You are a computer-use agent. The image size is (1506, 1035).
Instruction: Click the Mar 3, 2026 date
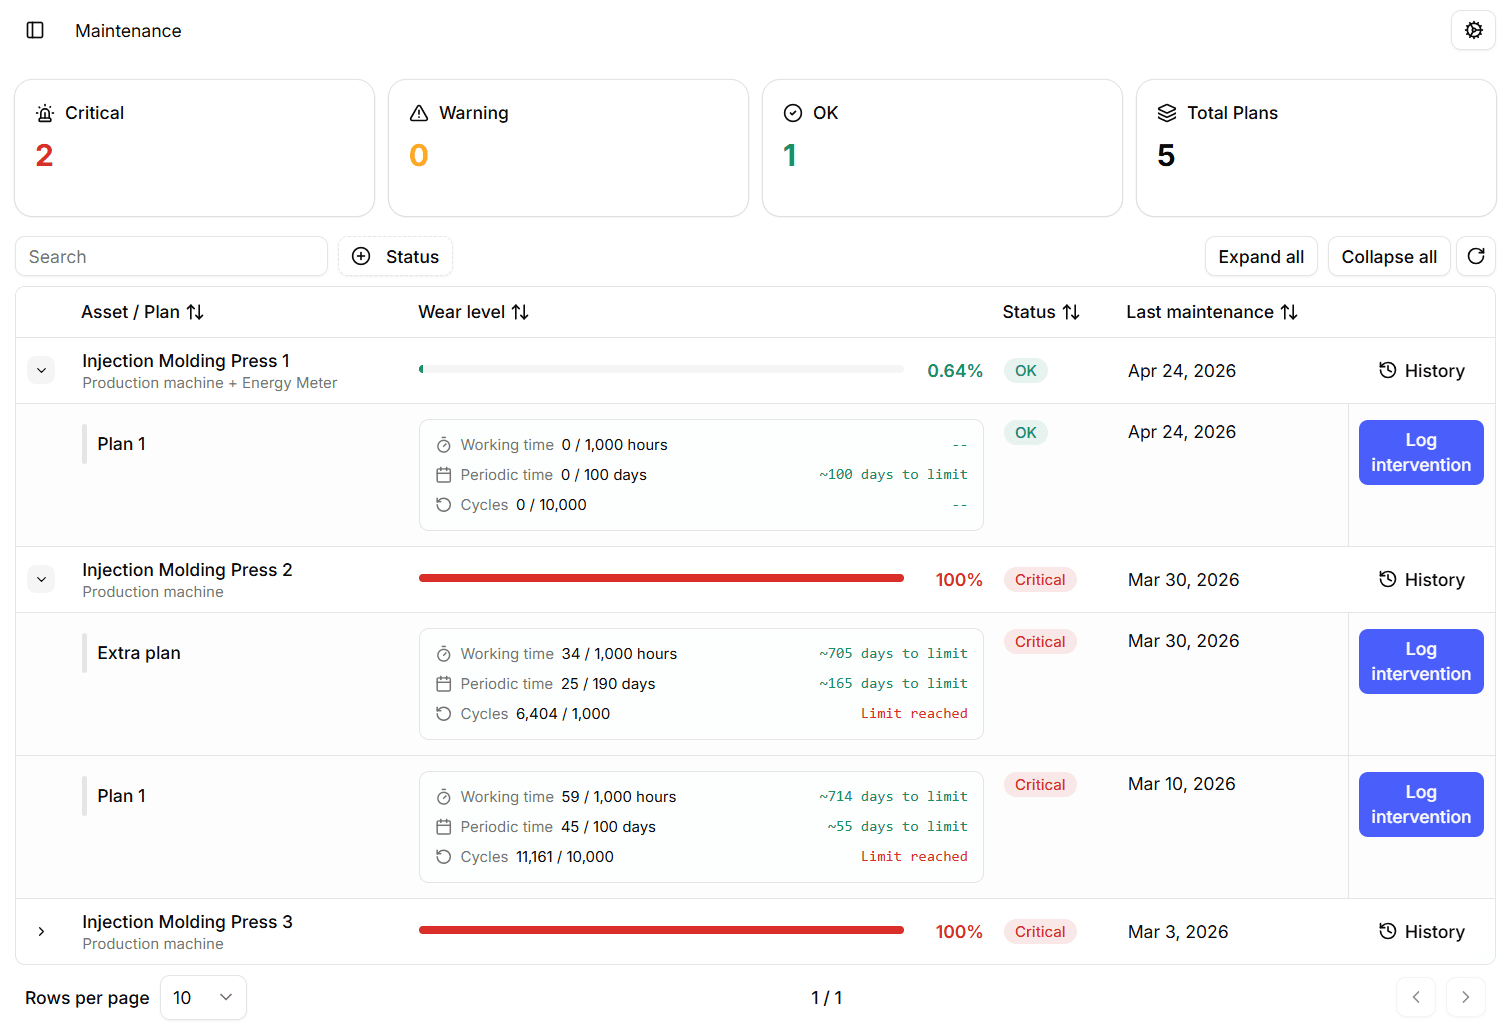pos(1178,931)
